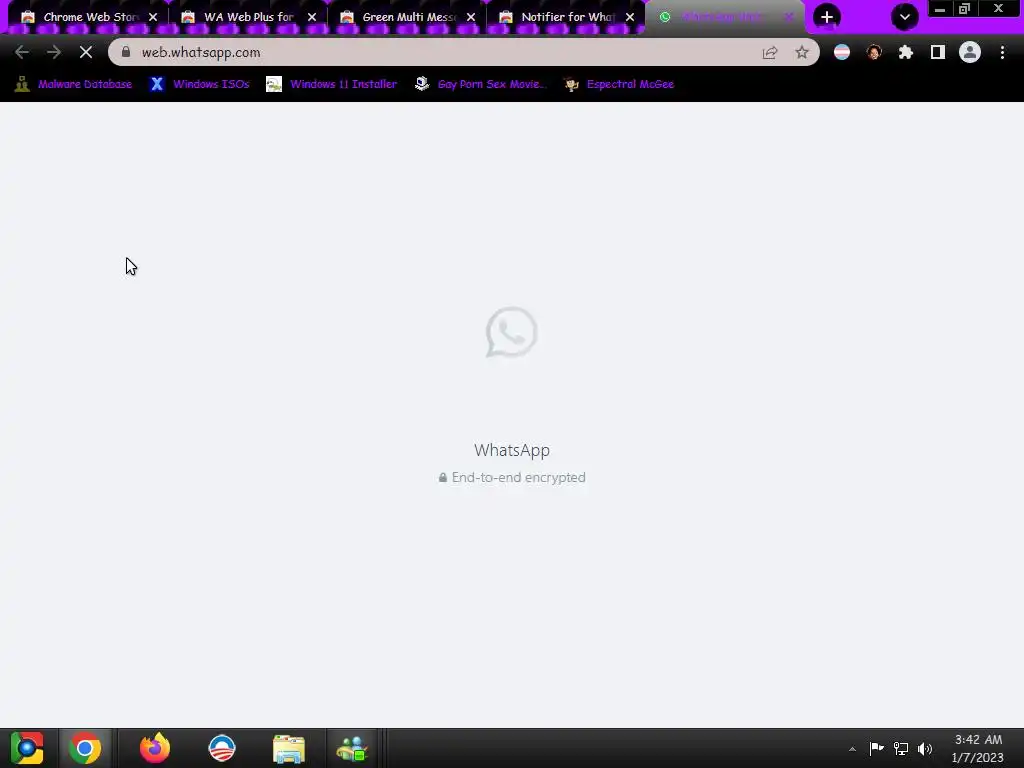Image resolution: width=1024 pixels, height=768 pixels.
Task: Open File Explorer from the taskbar
Action: pos(288,748)
